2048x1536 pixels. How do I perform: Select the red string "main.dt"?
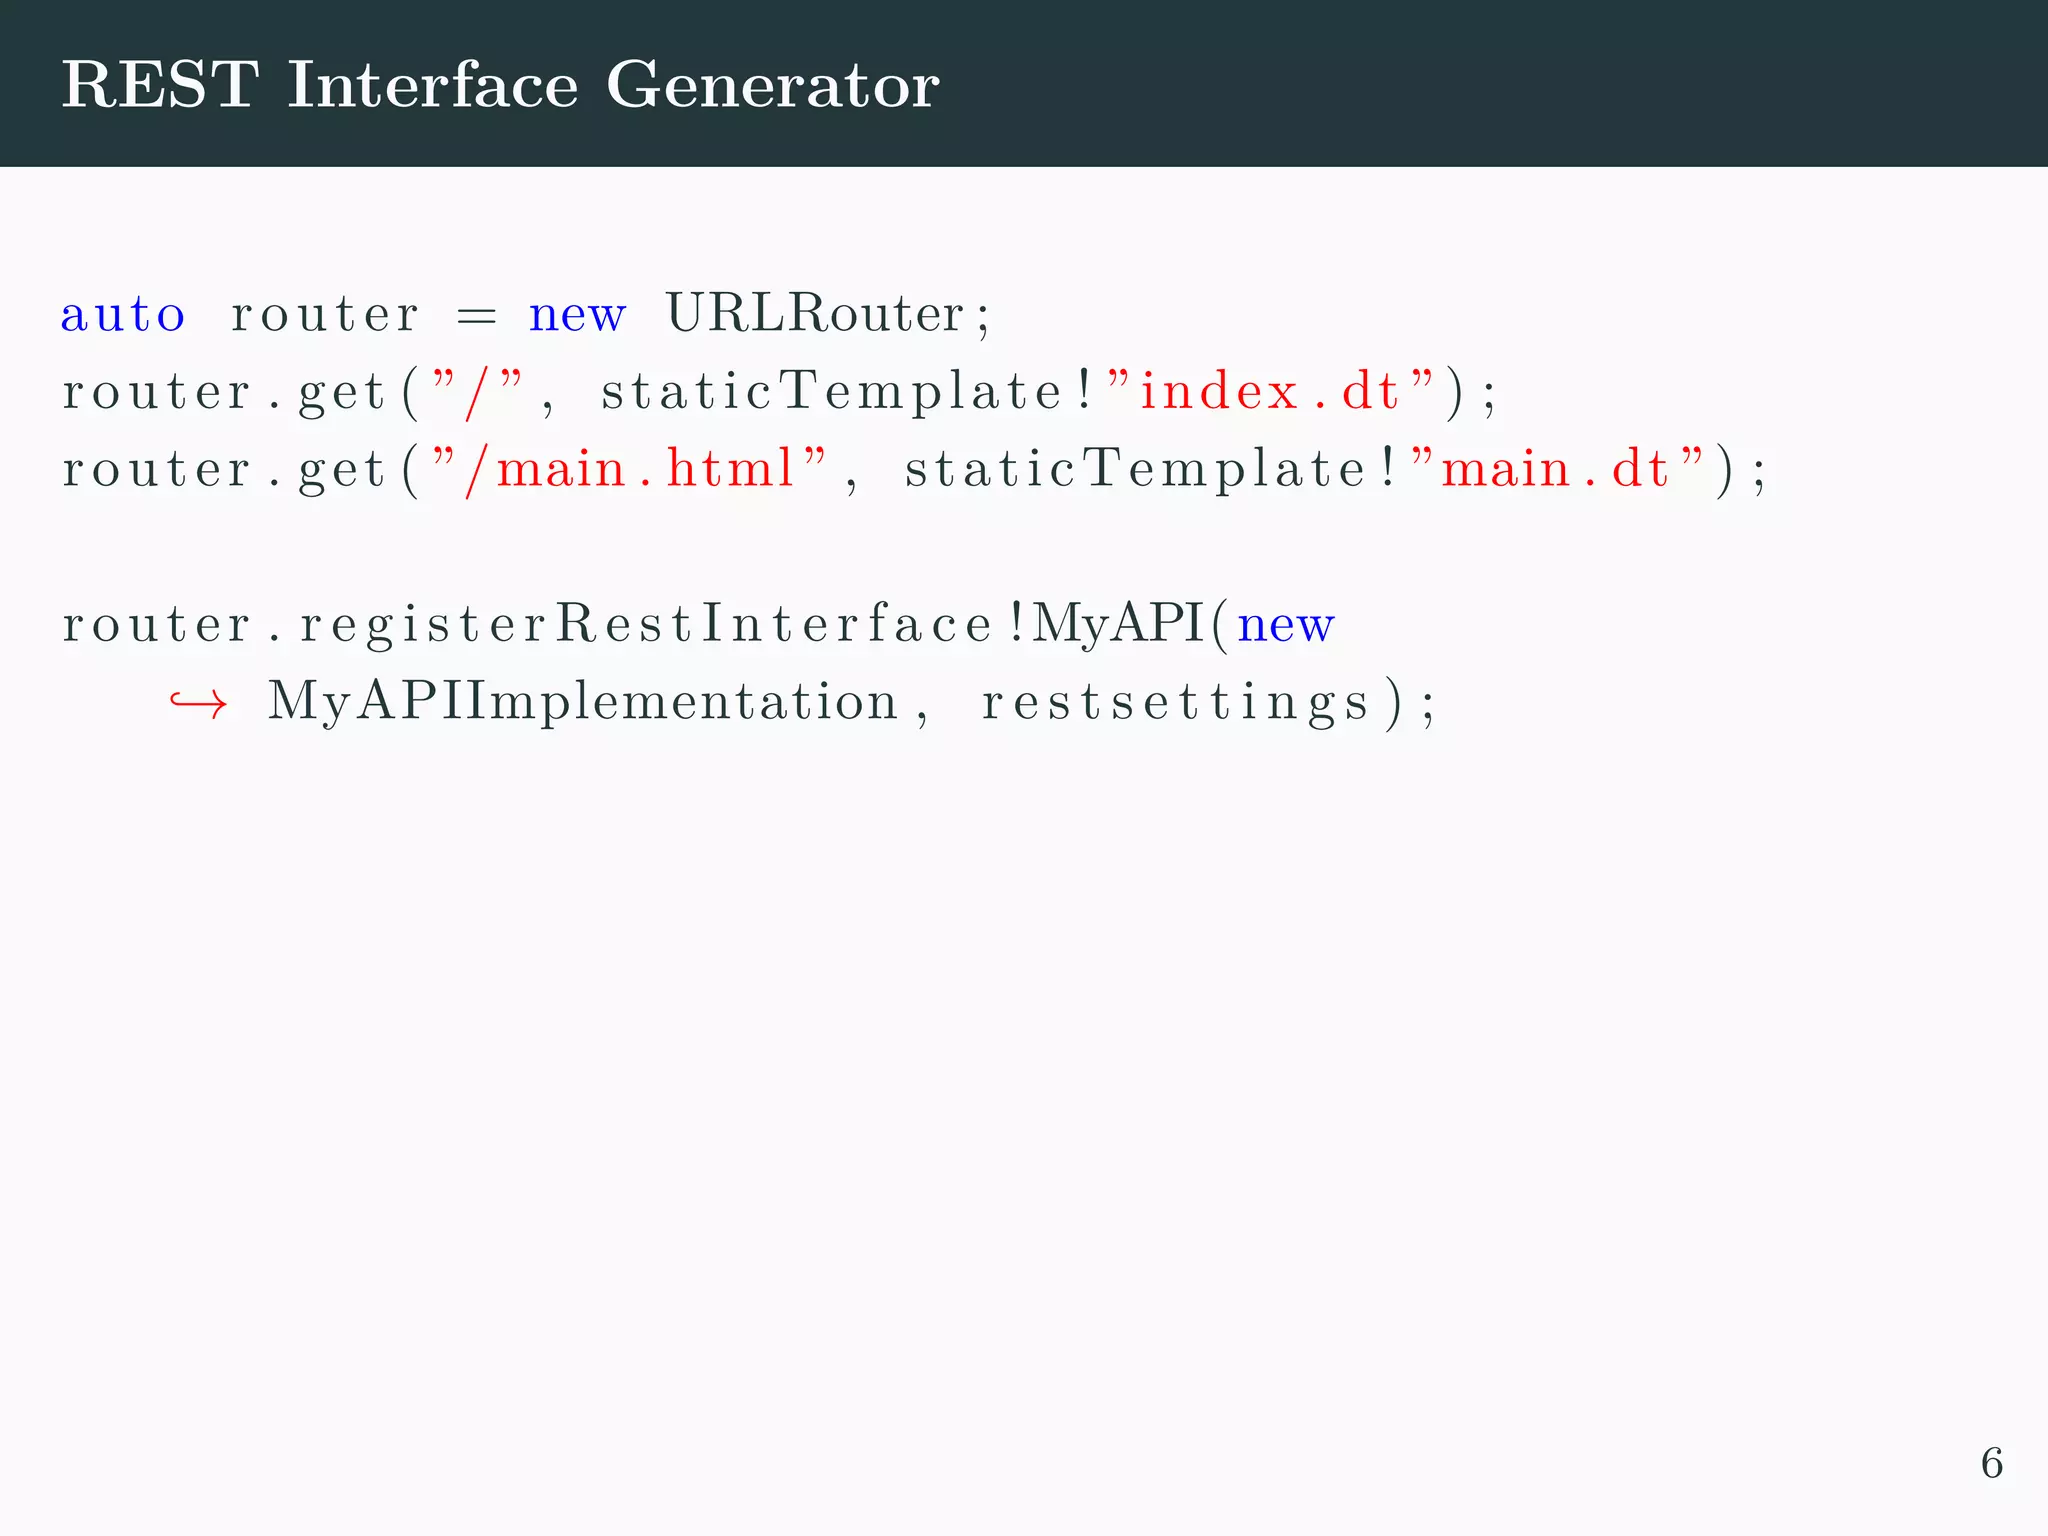coord(1556,468)
